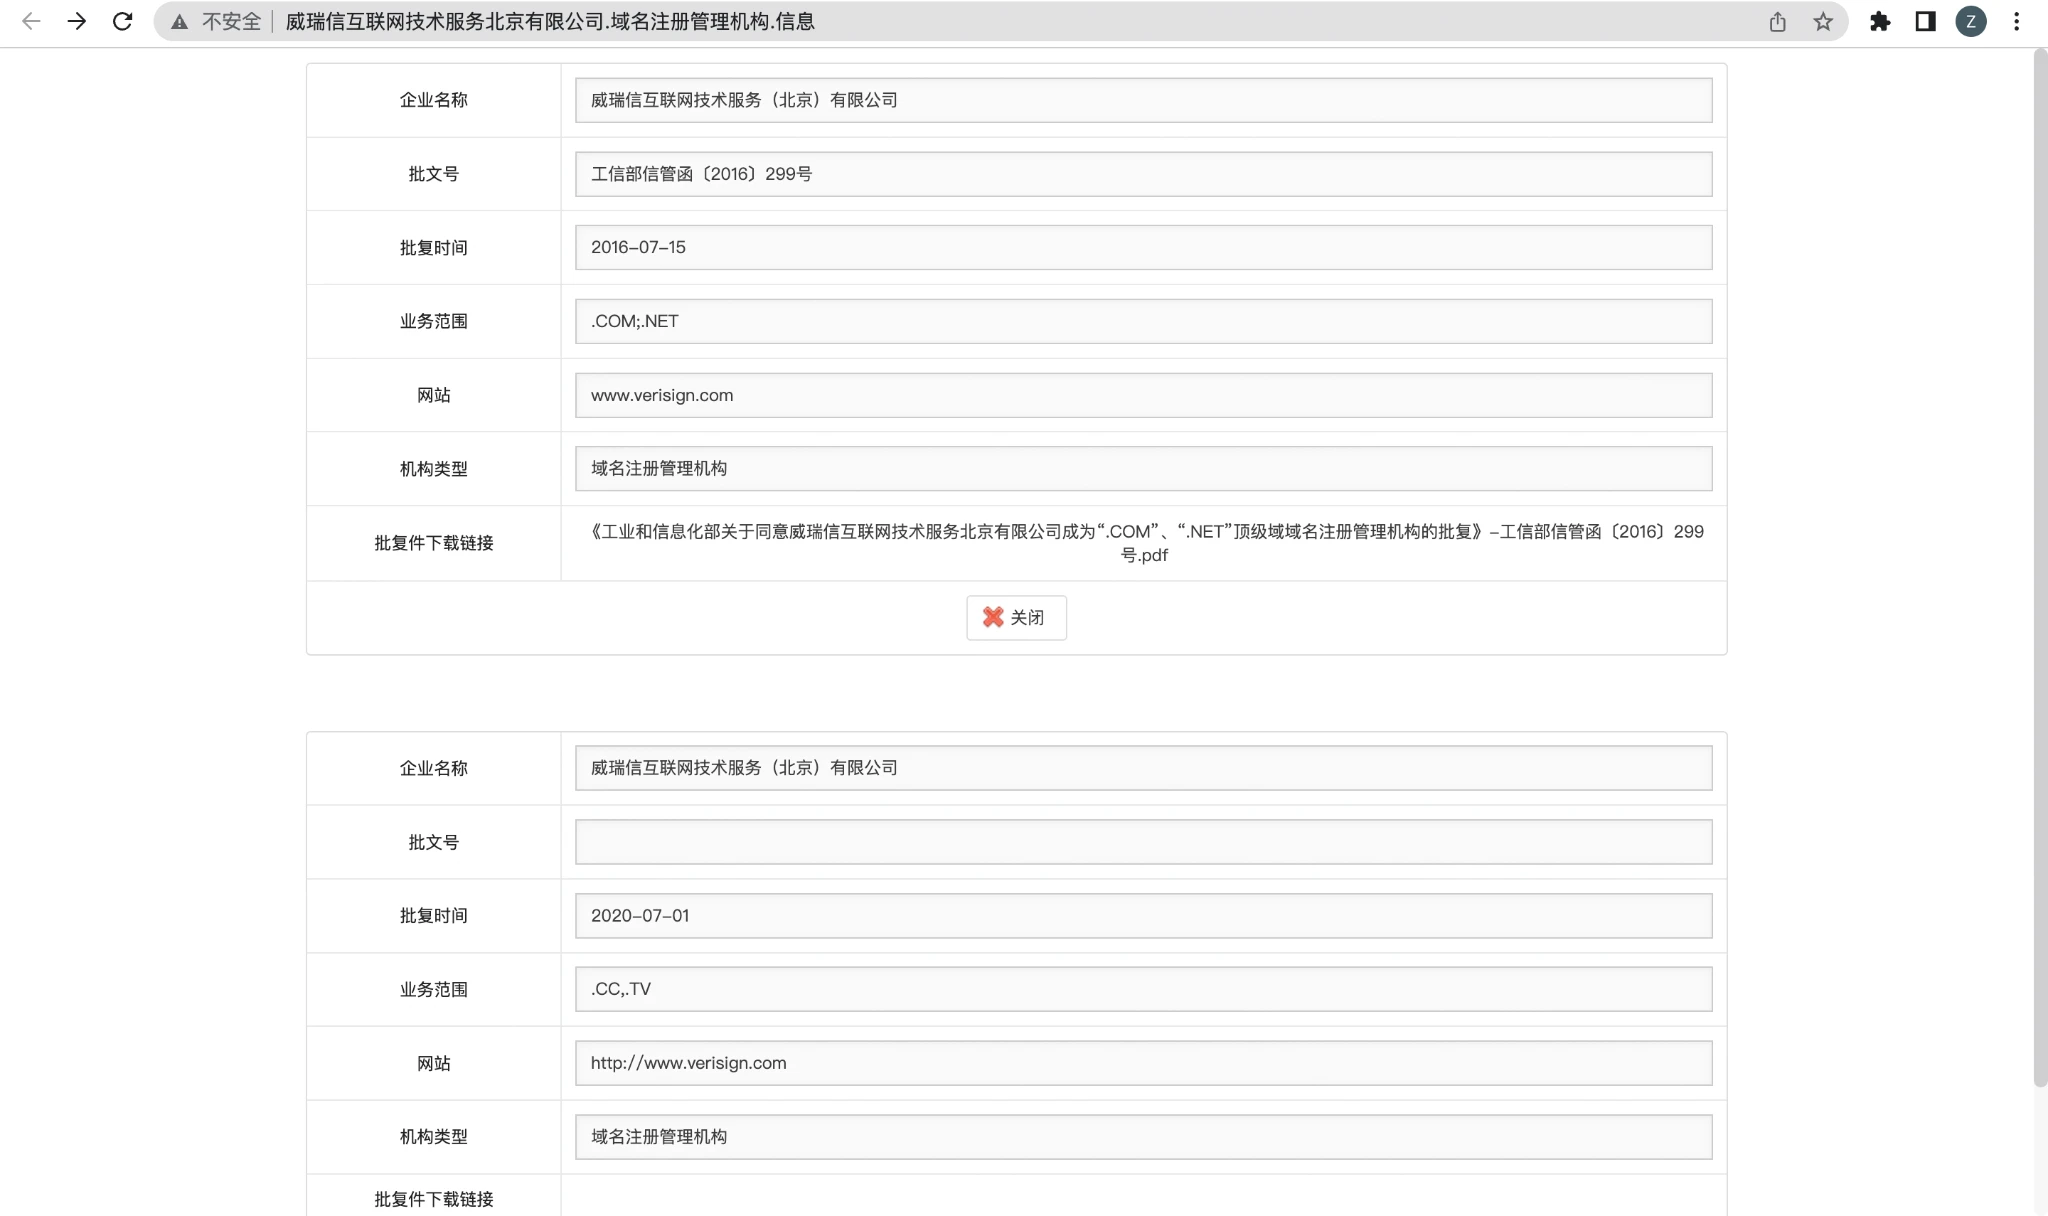This screenshot has height=1216, width=2048.
Task: Open the Chrome three-dot menu
Action: [2016, 22]
